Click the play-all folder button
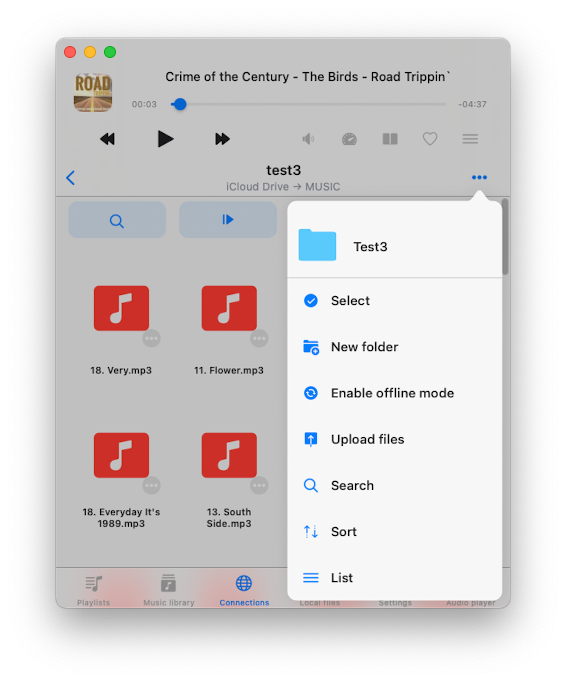566x682 pixels. coord(228,220)
